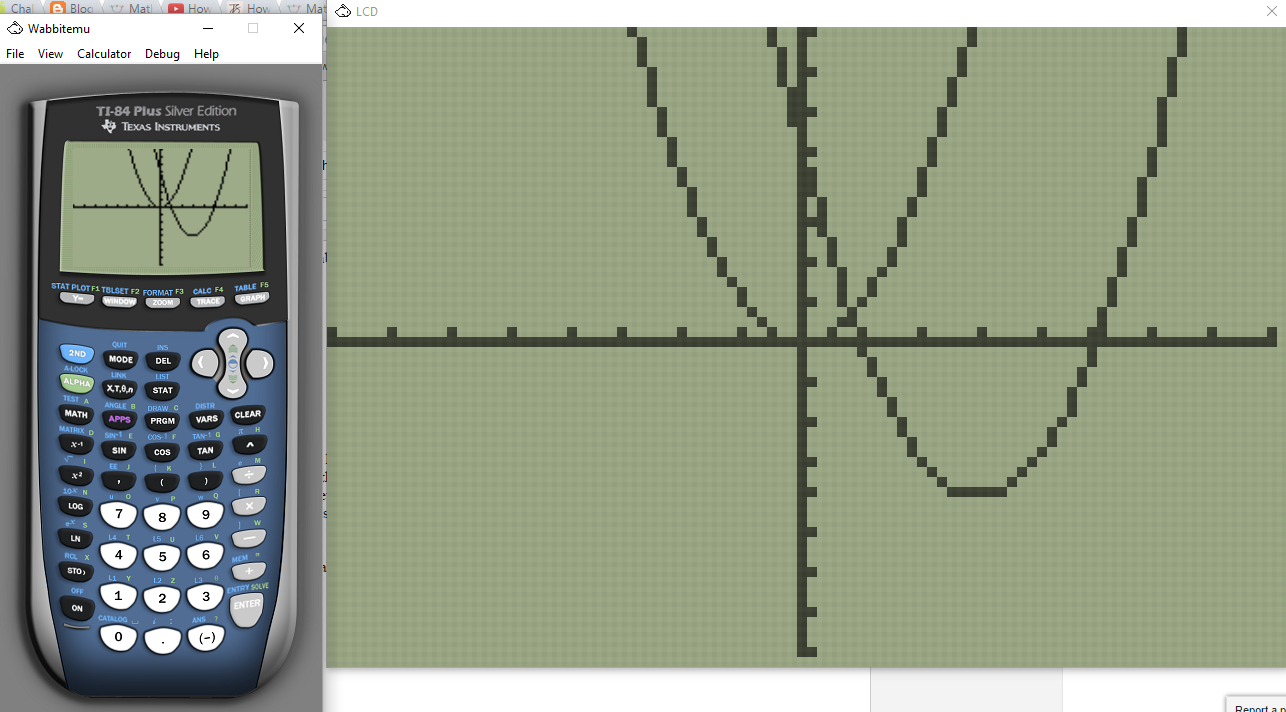Open the Calculator menu
The width and height of the screenshot is (1286, 712).
pos(103,54)
